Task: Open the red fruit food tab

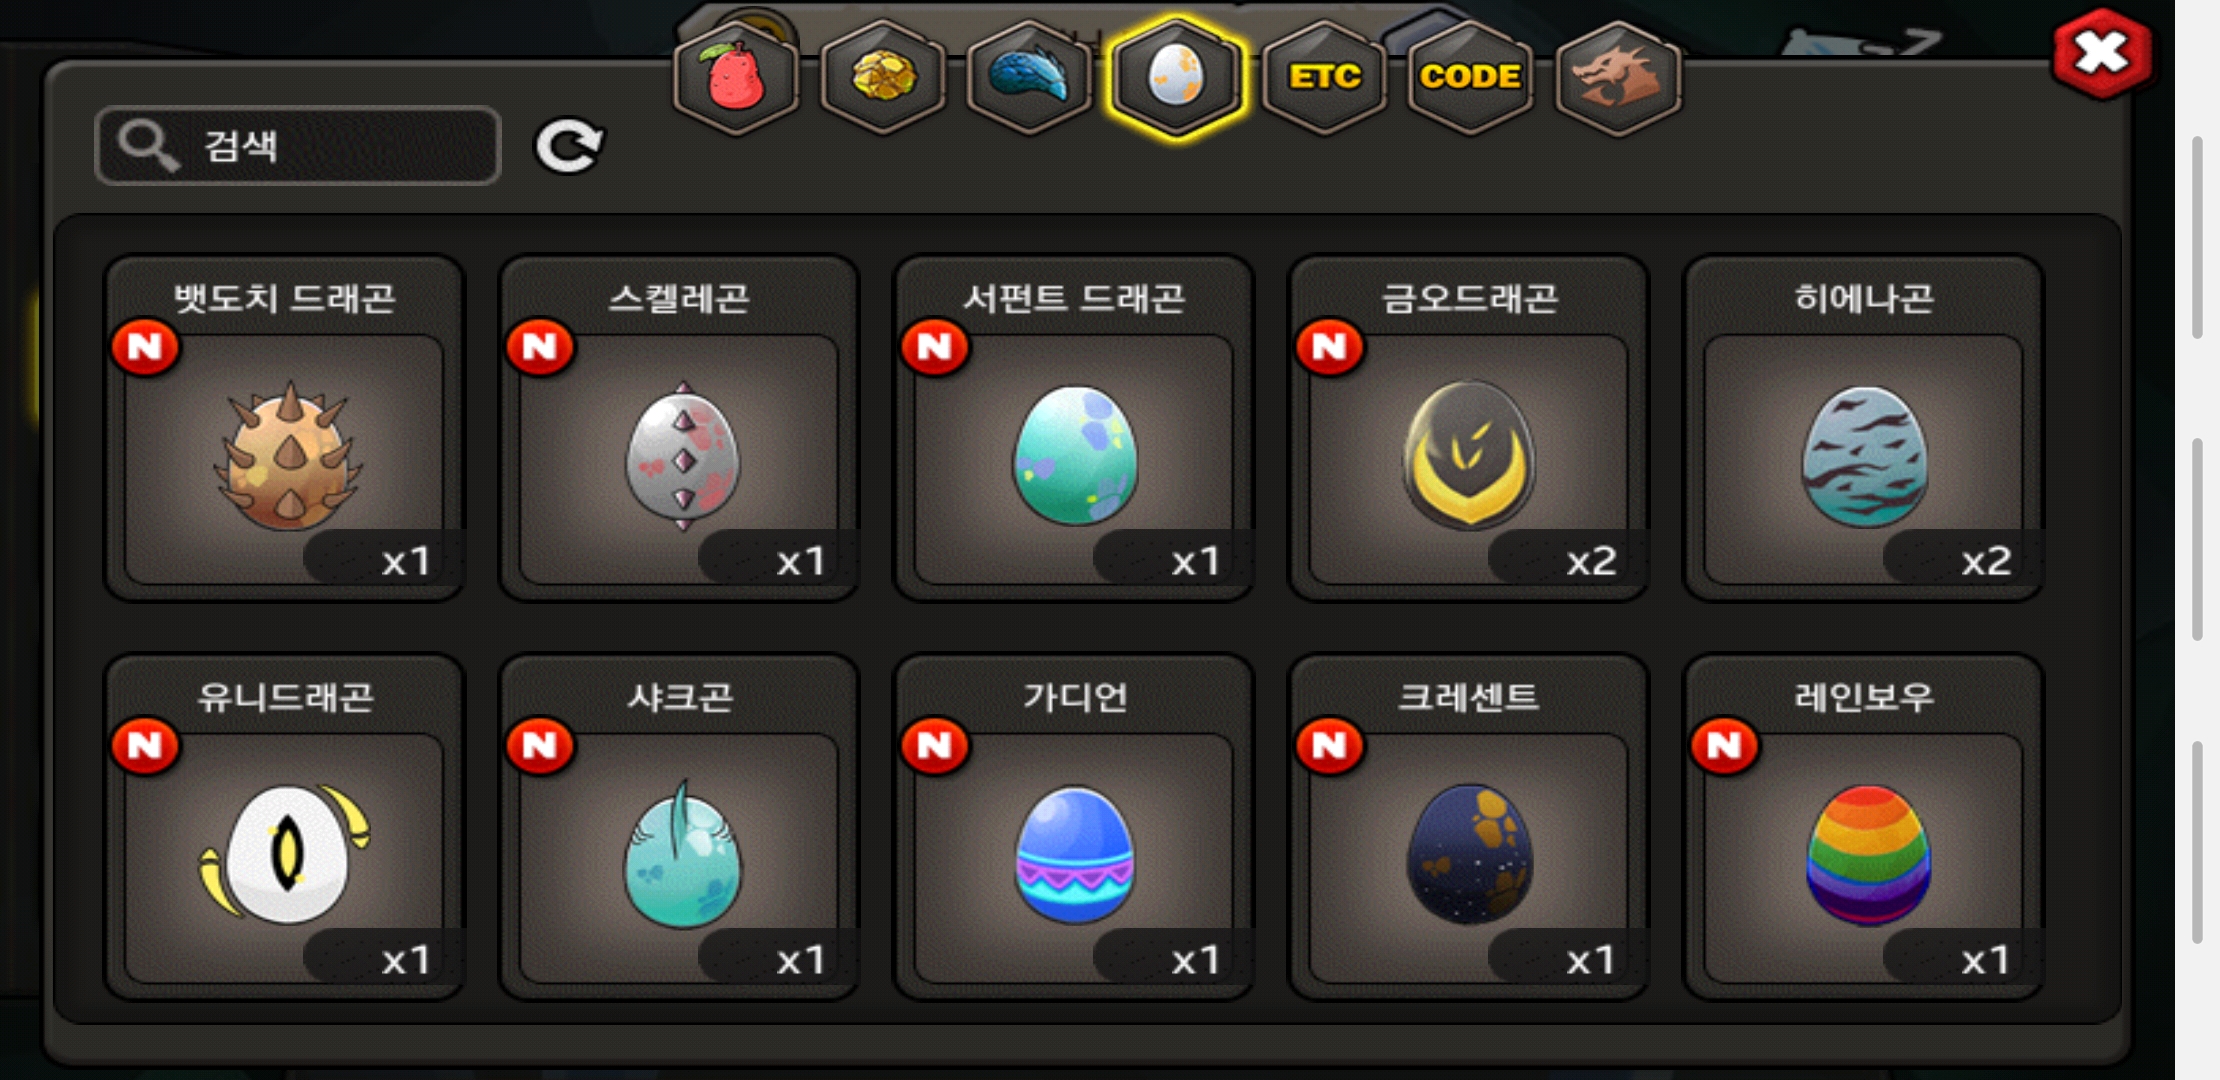Action: (x=736, y=78)
